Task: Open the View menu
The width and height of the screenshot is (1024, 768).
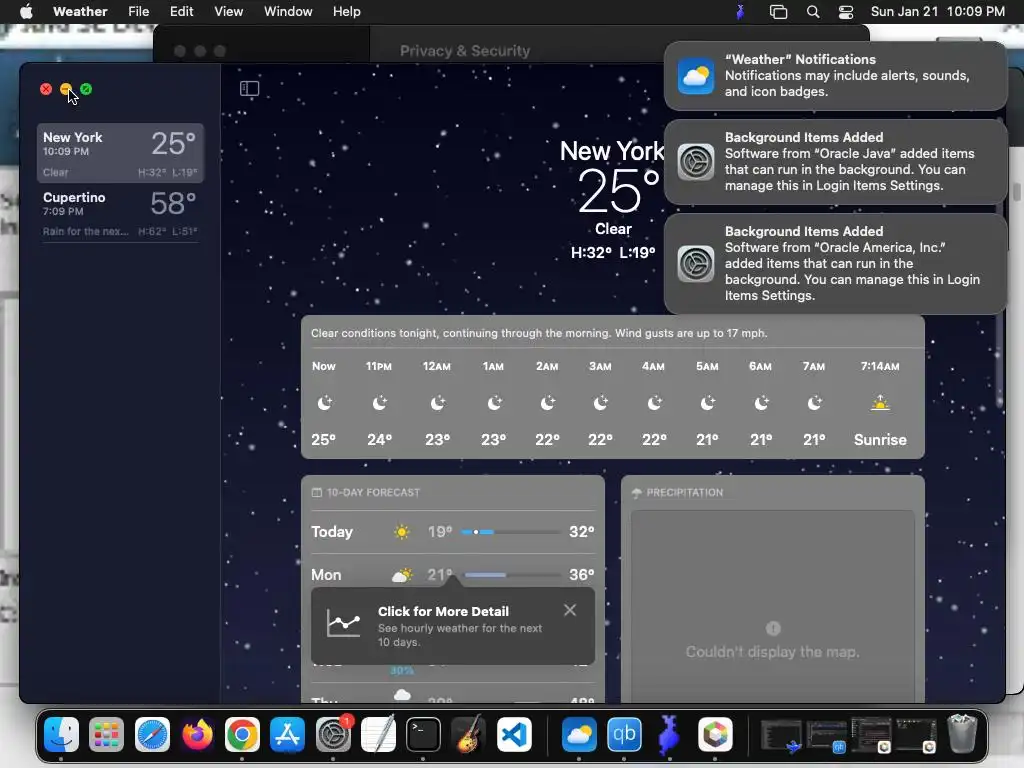Action: tap(229, 11)
